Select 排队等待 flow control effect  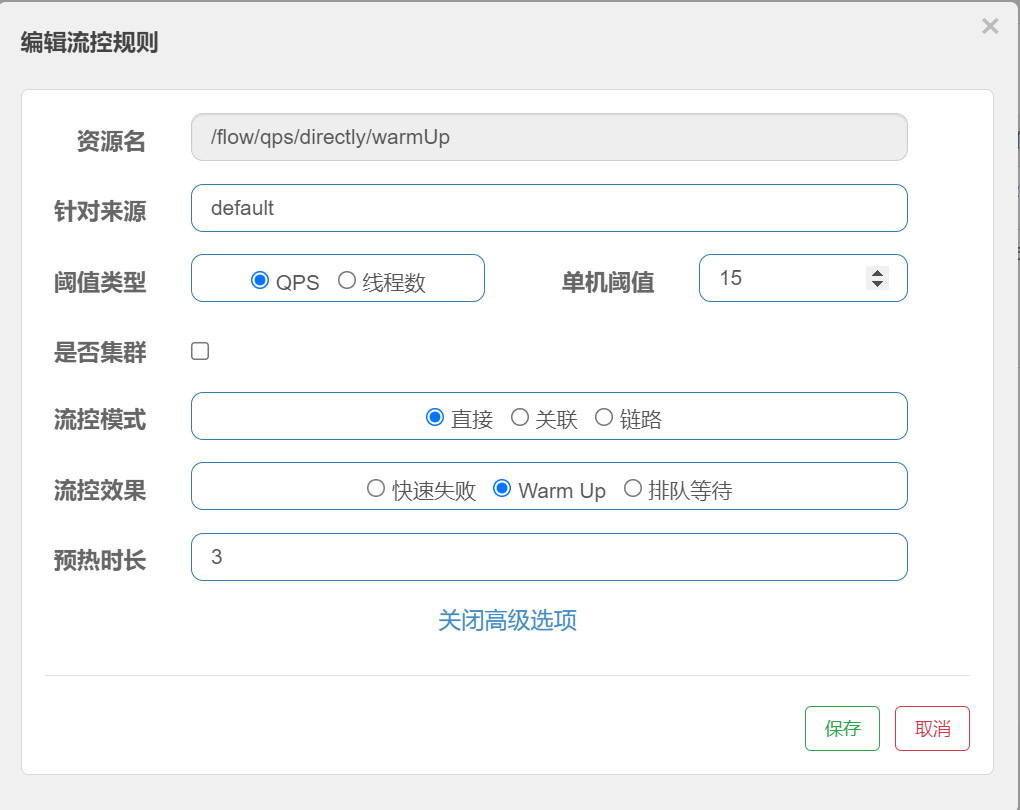pyautogui.click(x=632, y=488)
